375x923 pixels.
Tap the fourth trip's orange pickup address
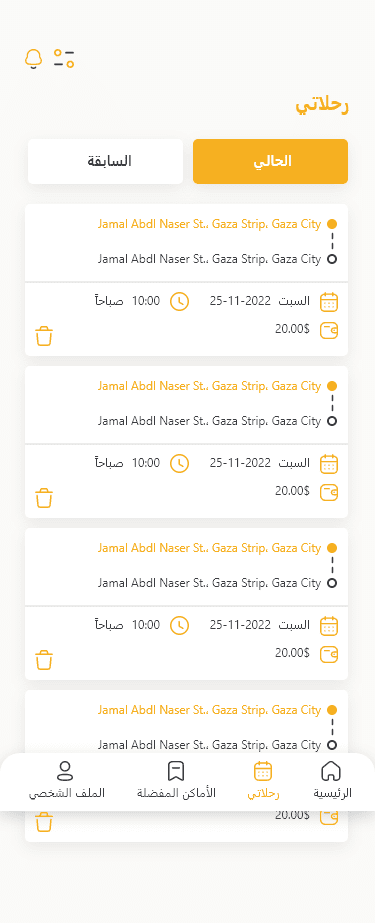point(210,710)
